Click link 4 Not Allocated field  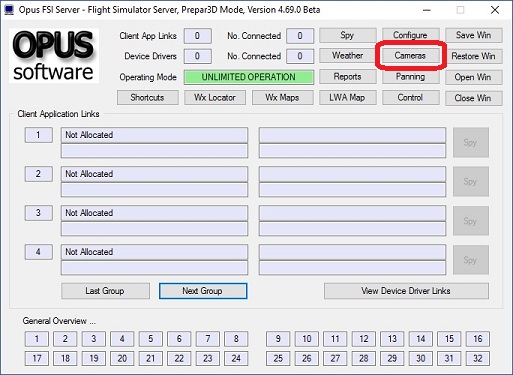click(x=154, y=252)
